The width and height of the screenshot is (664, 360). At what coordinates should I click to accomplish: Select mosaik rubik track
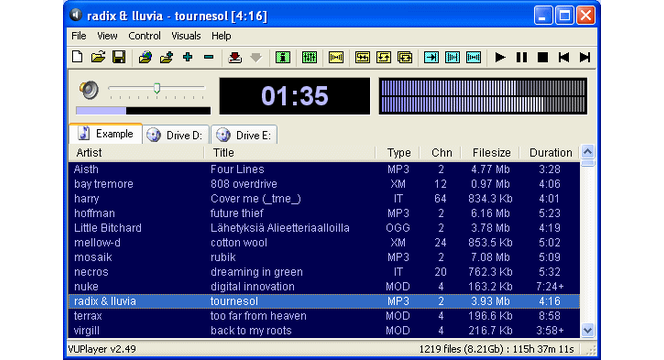pyautogui.click(x=324, y=258)
